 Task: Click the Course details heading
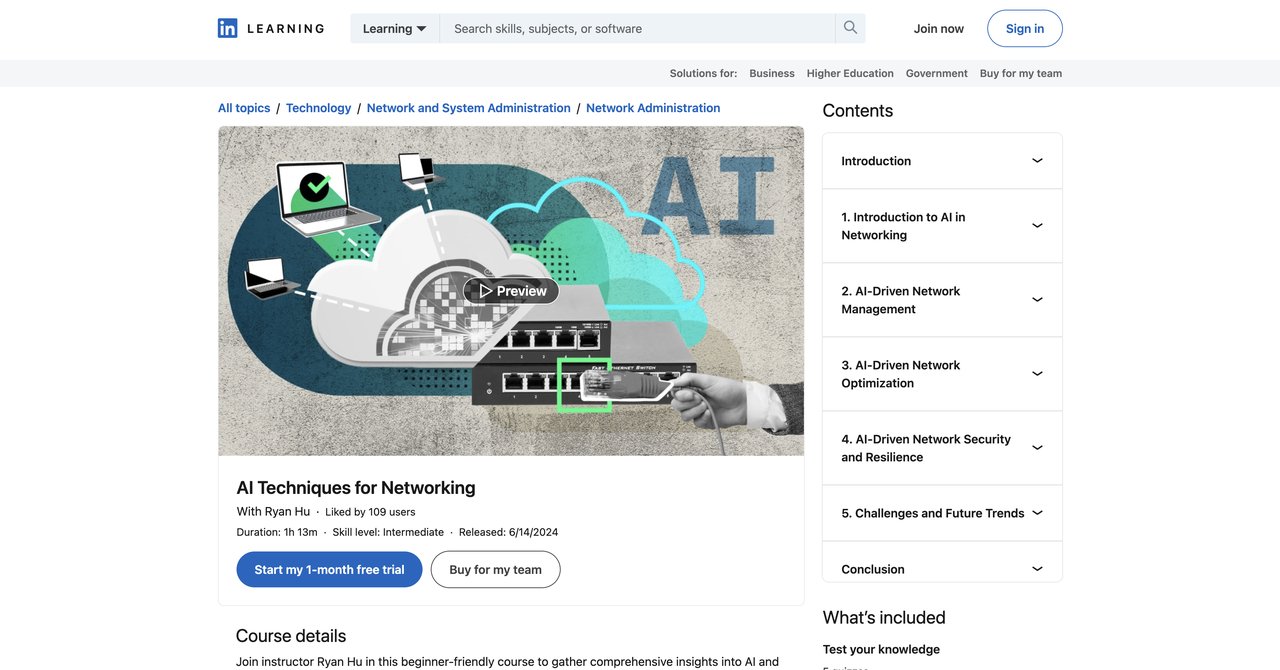(x=291, y=636)
